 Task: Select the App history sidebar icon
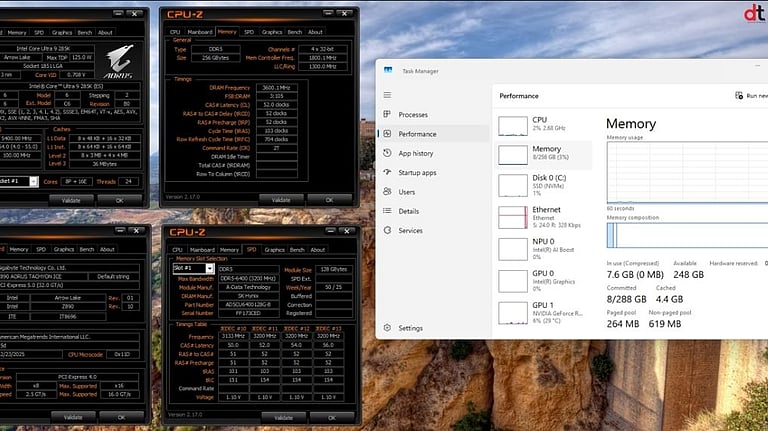point(387,153)
